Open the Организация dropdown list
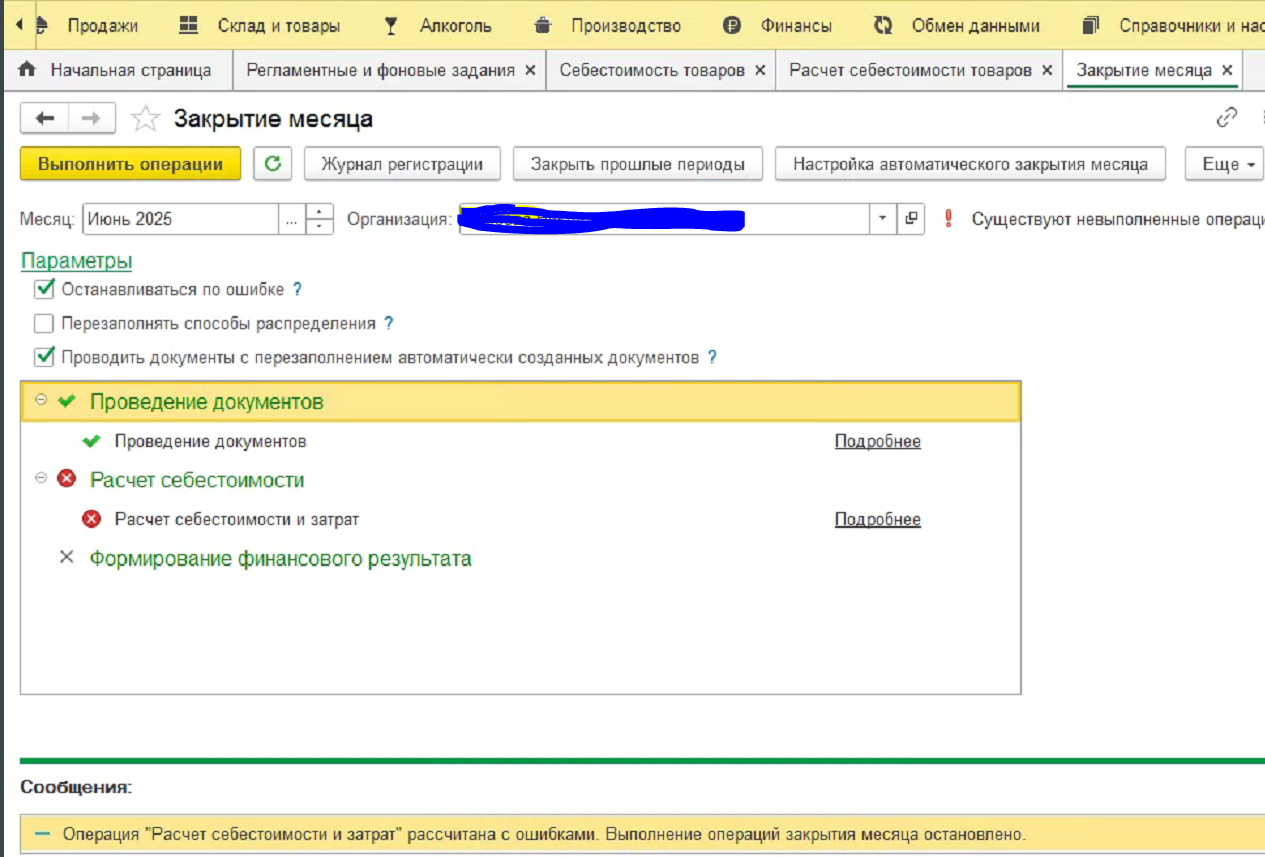The image size is (1265, 857). 883,219
